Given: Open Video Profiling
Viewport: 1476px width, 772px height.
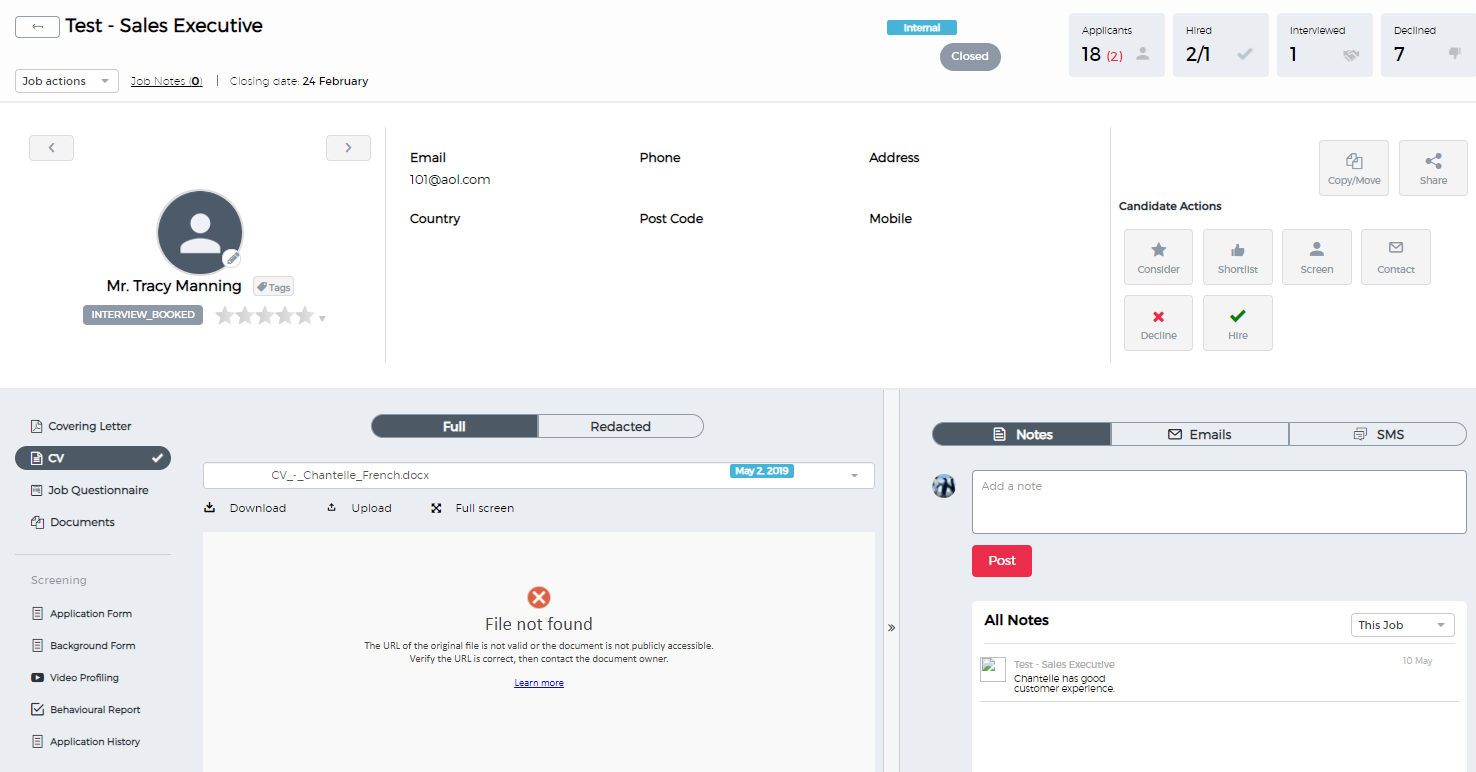Looking at the screenshot, I should click(x=75, y=678).
